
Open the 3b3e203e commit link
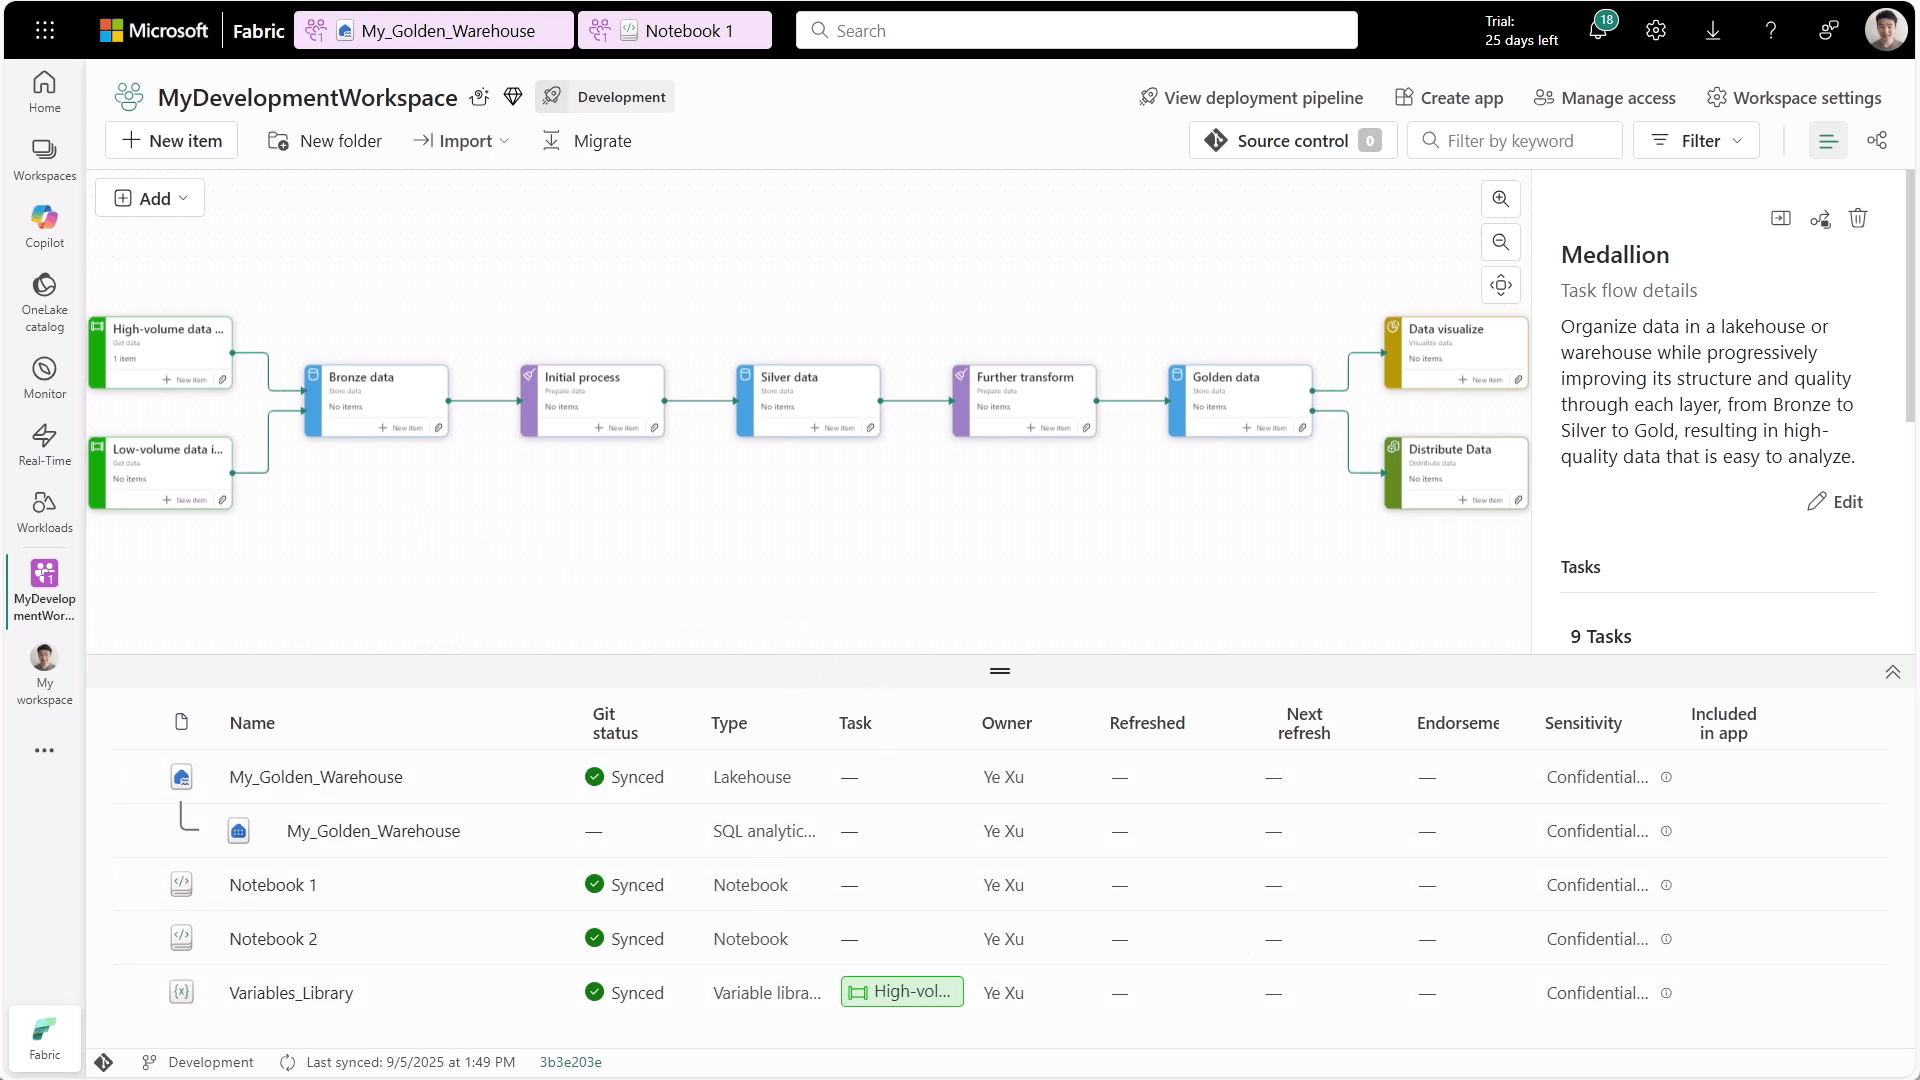[570, 1062]
